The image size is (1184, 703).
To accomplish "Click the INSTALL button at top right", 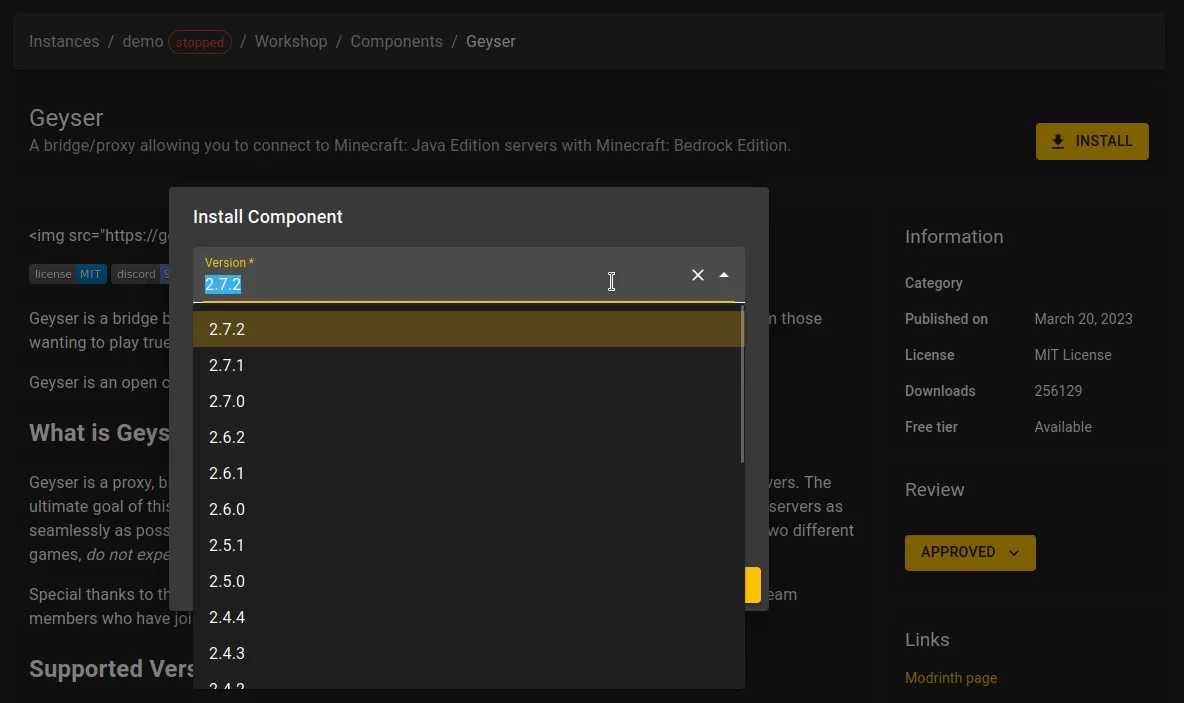I will (x=1092, y=141).
